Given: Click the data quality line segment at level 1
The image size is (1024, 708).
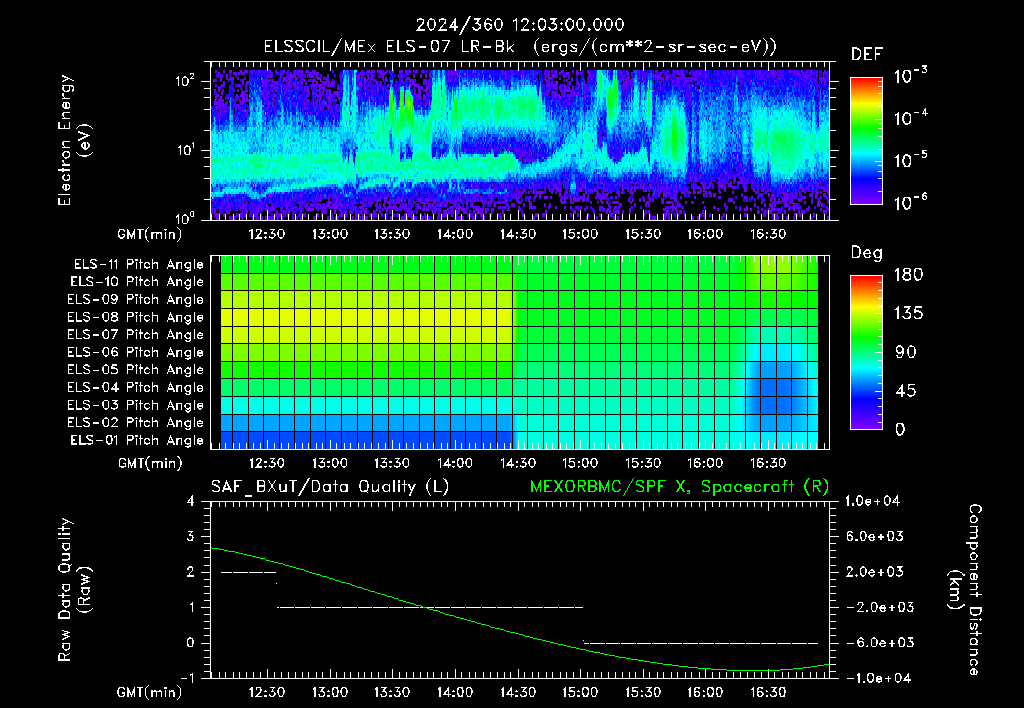Looking at the screenshot, I should 430,607.
